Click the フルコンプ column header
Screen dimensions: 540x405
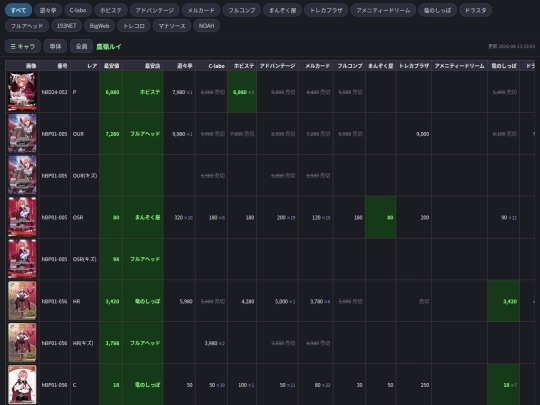coord(349,65)
